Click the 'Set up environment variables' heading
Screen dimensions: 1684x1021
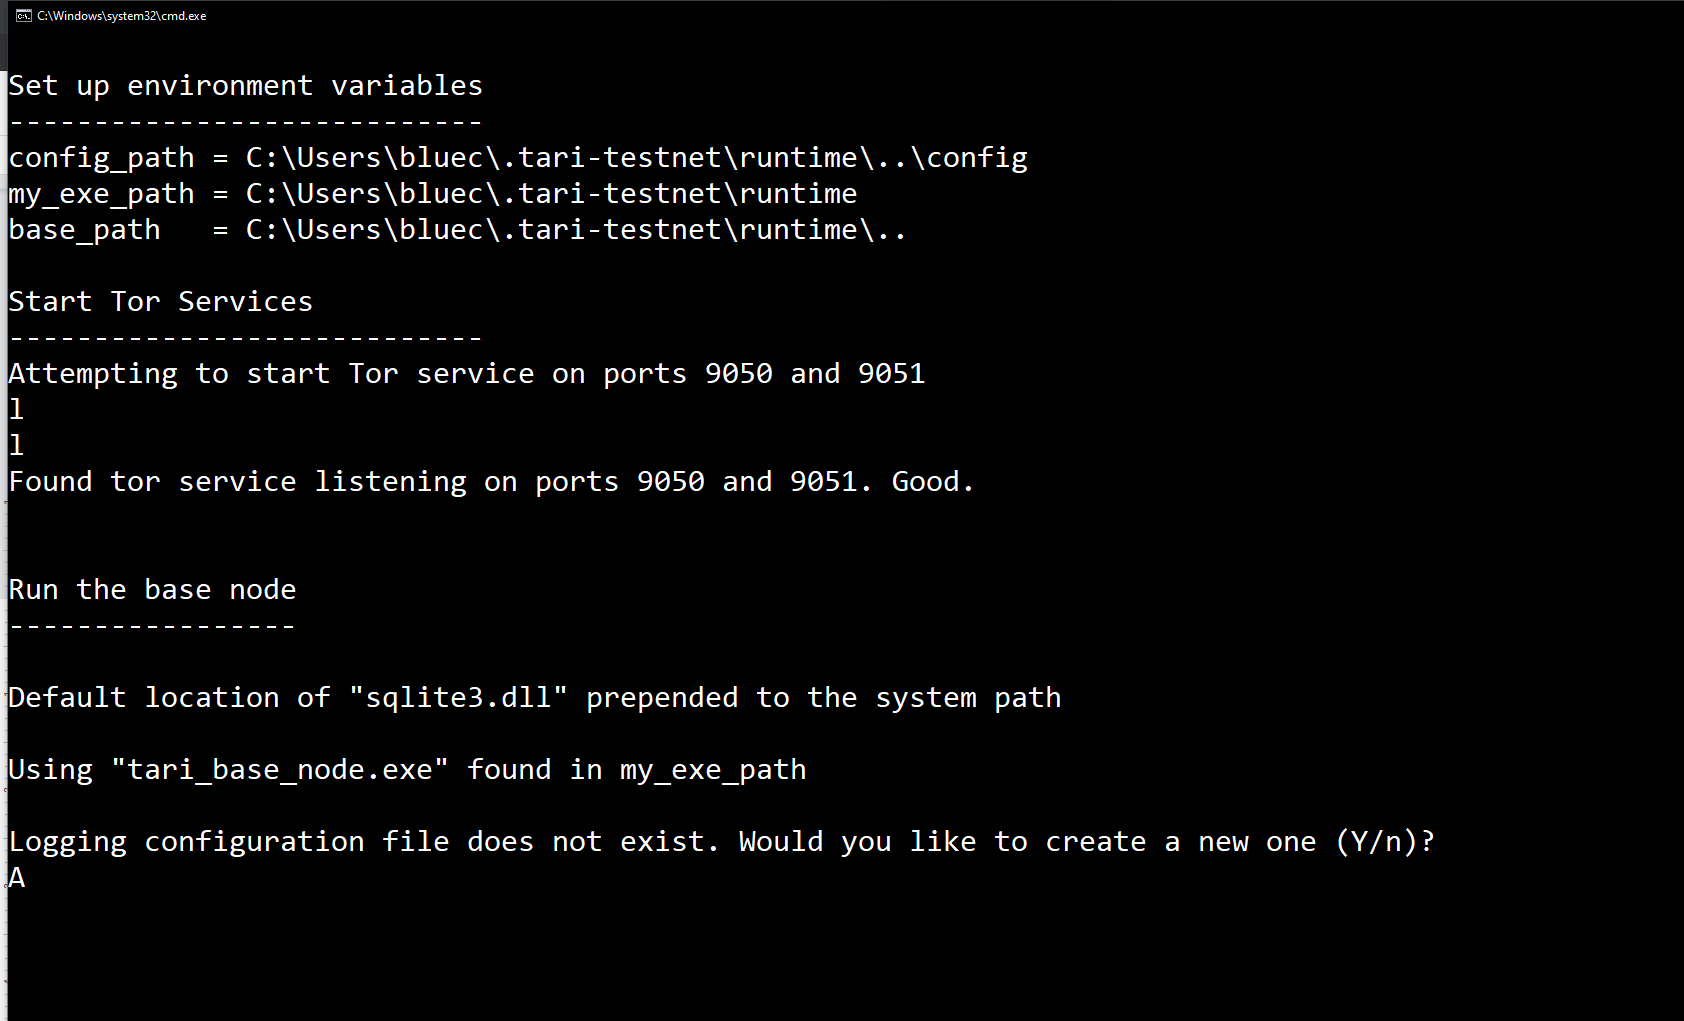[x=245, y=86]
